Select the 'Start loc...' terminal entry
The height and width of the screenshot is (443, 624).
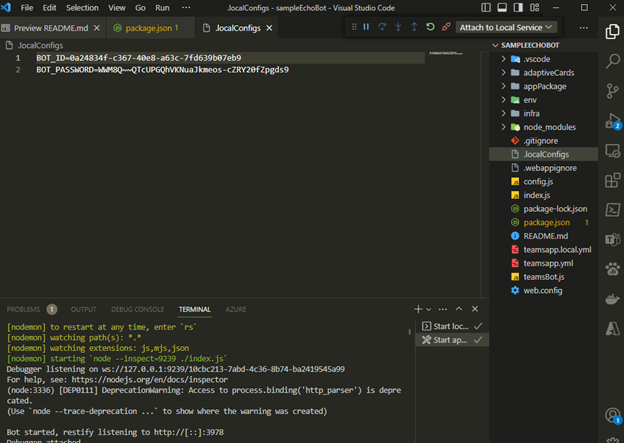[x=452, y=326]
